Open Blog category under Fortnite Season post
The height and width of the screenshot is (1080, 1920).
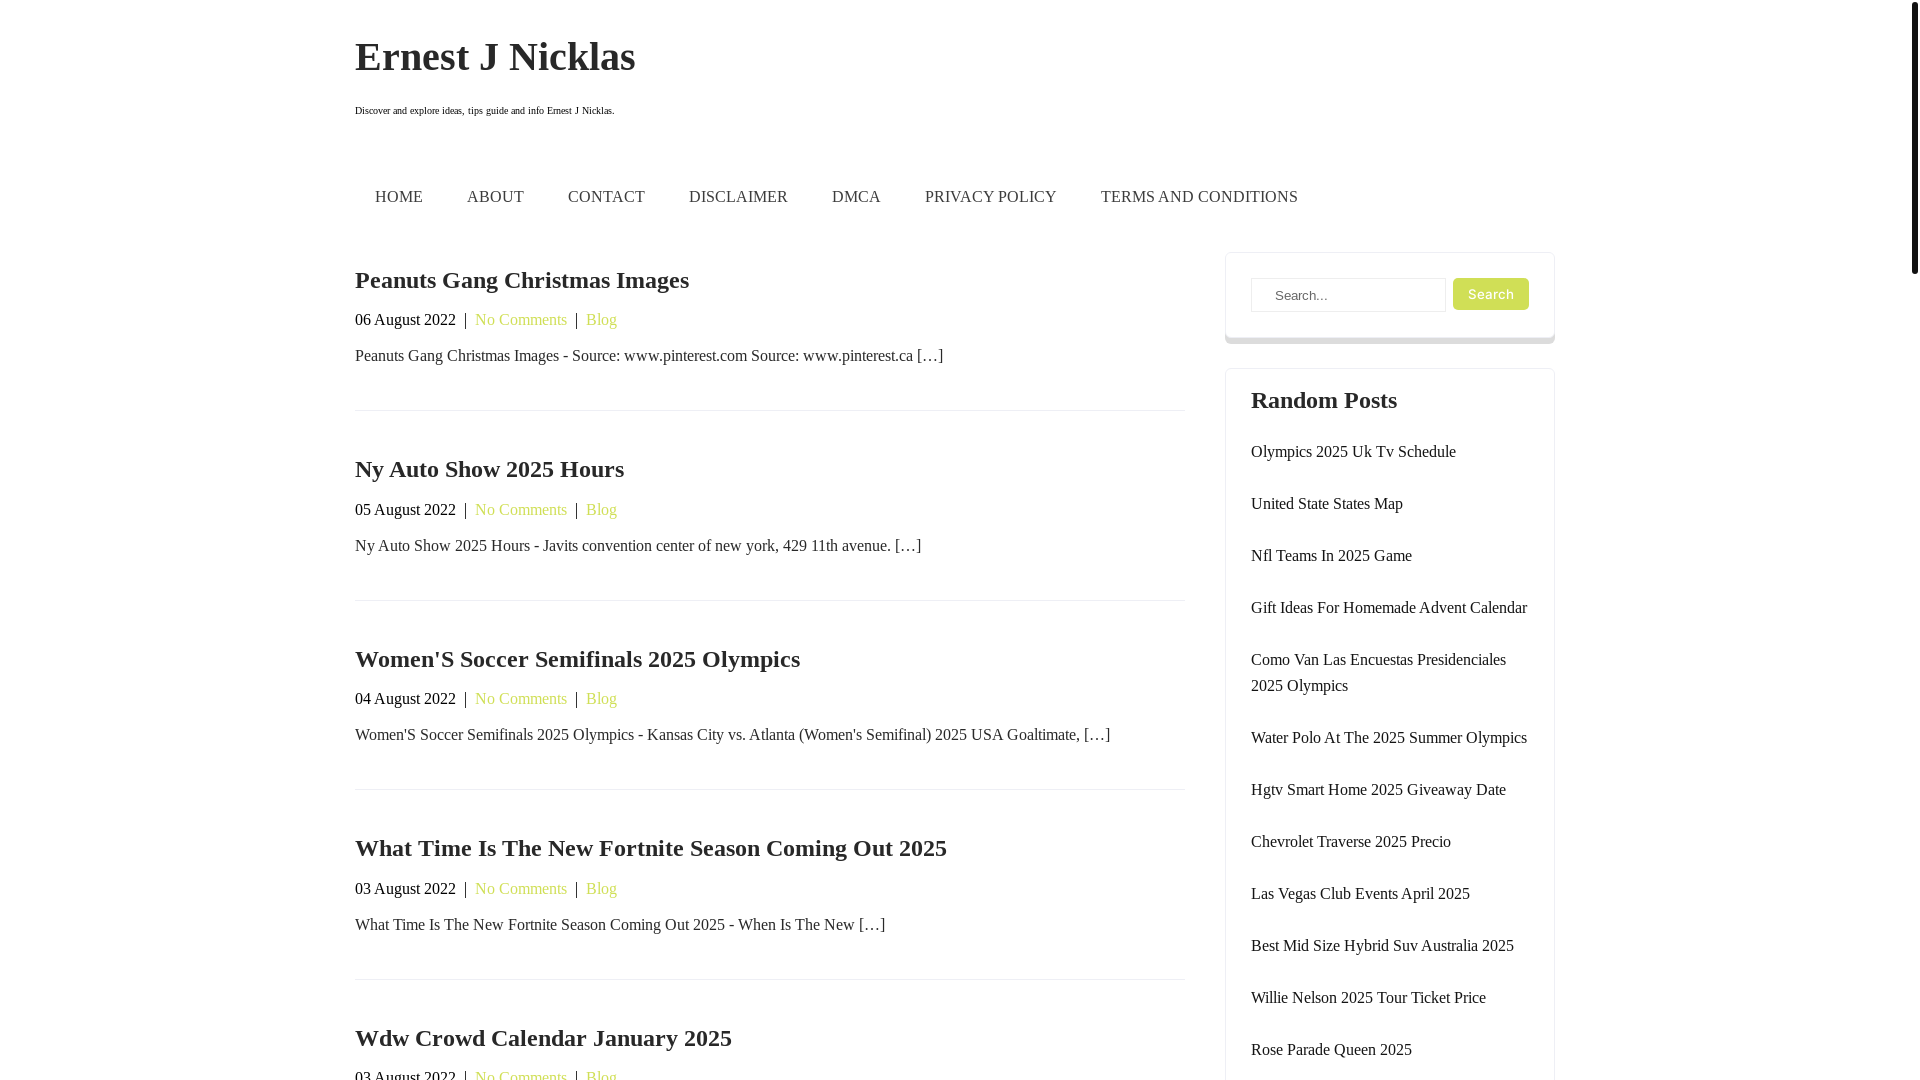601,889
